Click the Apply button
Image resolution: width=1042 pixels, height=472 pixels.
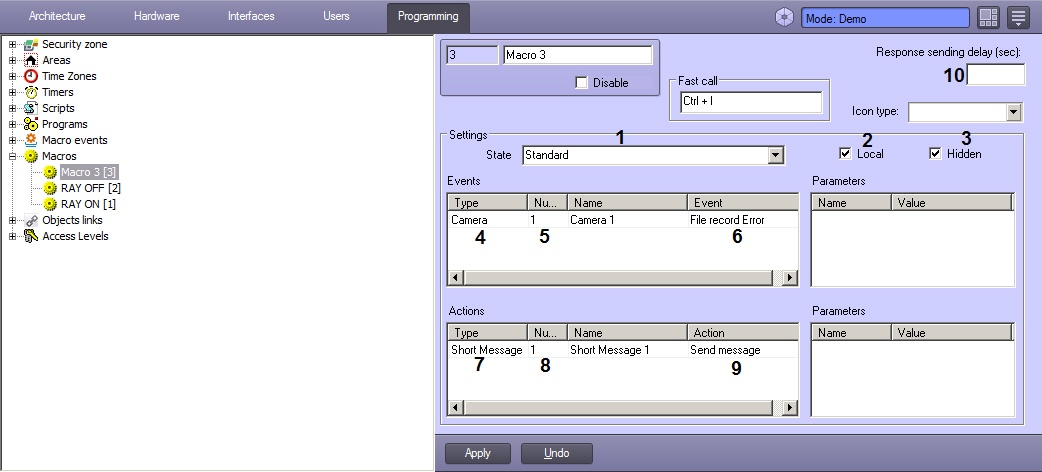[x=478, y=453]
